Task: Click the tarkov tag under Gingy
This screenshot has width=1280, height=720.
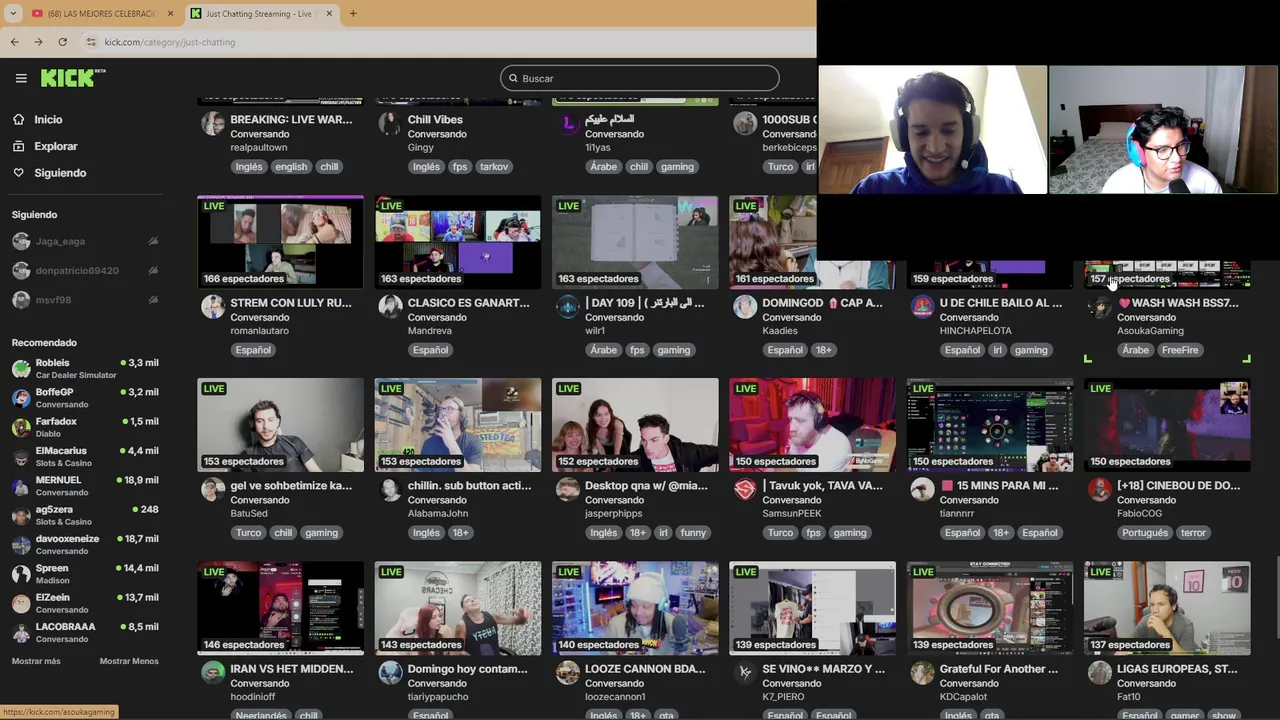Action: (494, 167)
